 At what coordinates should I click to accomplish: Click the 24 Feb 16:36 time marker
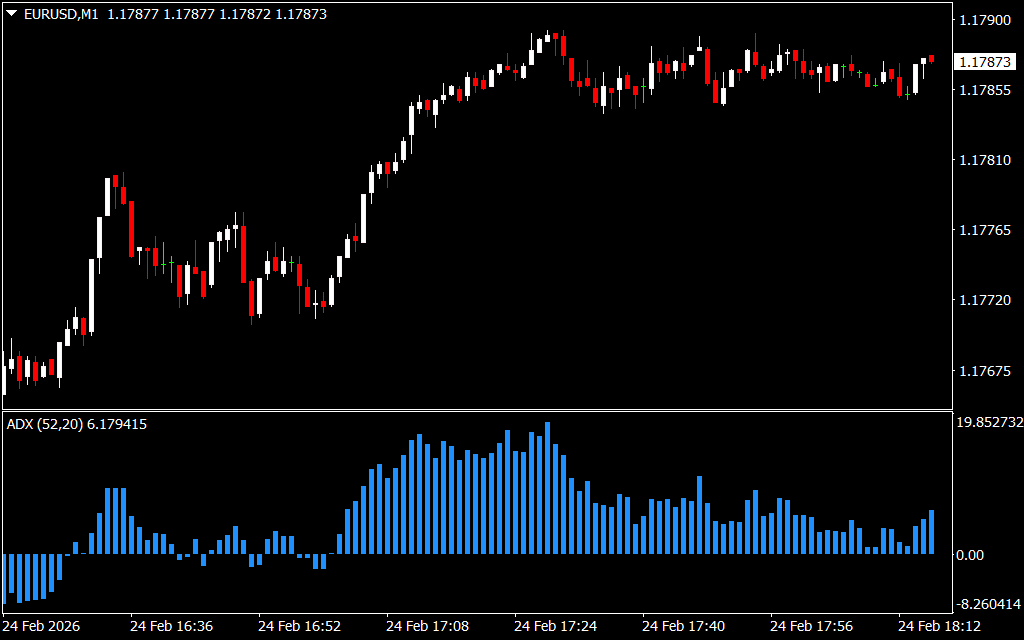click(x=171, y=626)
